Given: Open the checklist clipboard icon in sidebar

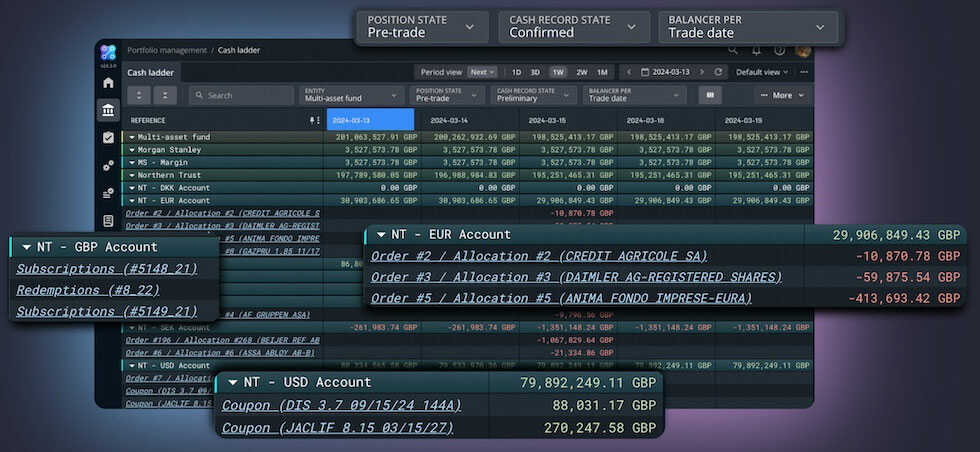Looking at the screenshot, I should [x=108, y=138].
